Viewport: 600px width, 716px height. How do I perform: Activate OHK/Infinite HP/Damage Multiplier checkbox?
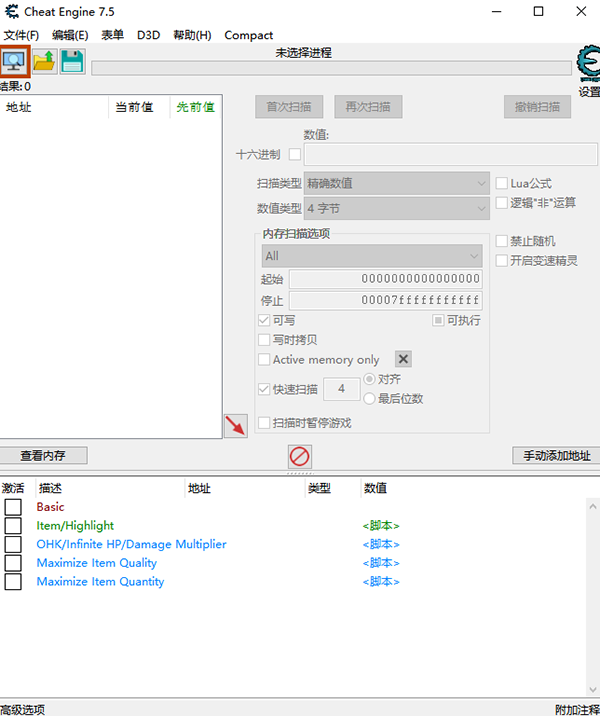click(x=13, y=544)
